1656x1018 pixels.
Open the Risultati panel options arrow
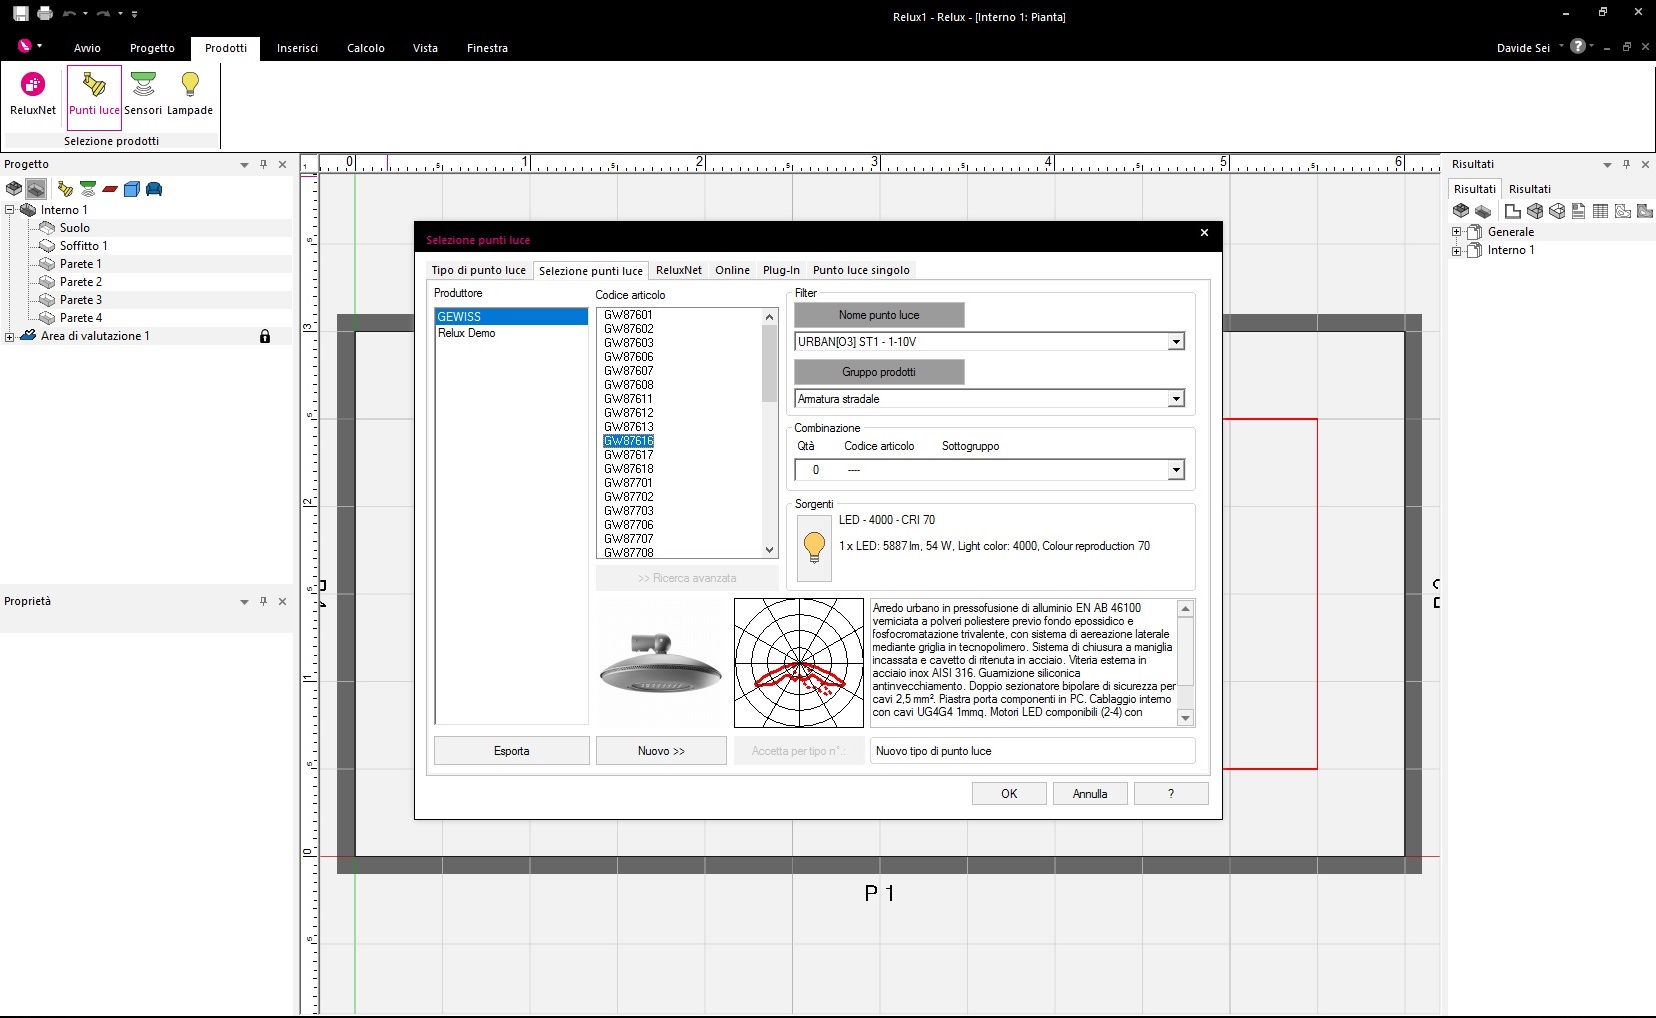1607,165
